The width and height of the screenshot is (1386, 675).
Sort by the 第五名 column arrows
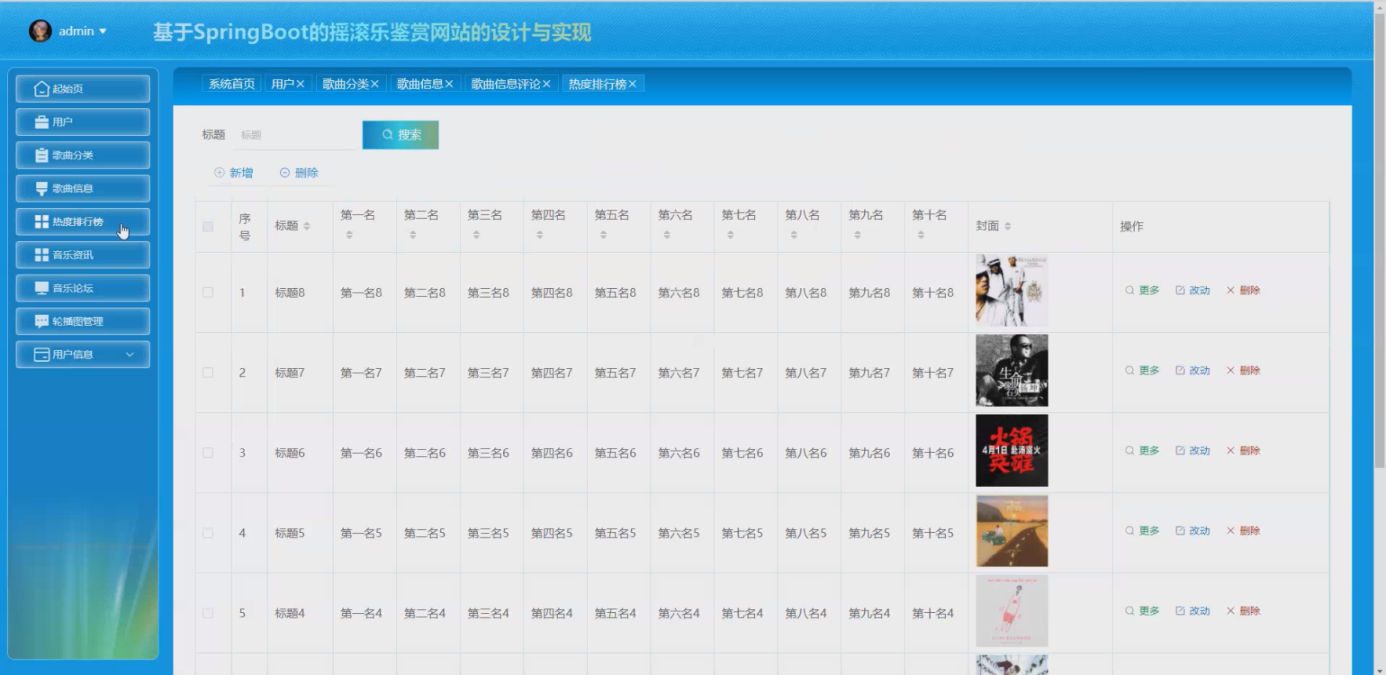[x=604, y=235]
